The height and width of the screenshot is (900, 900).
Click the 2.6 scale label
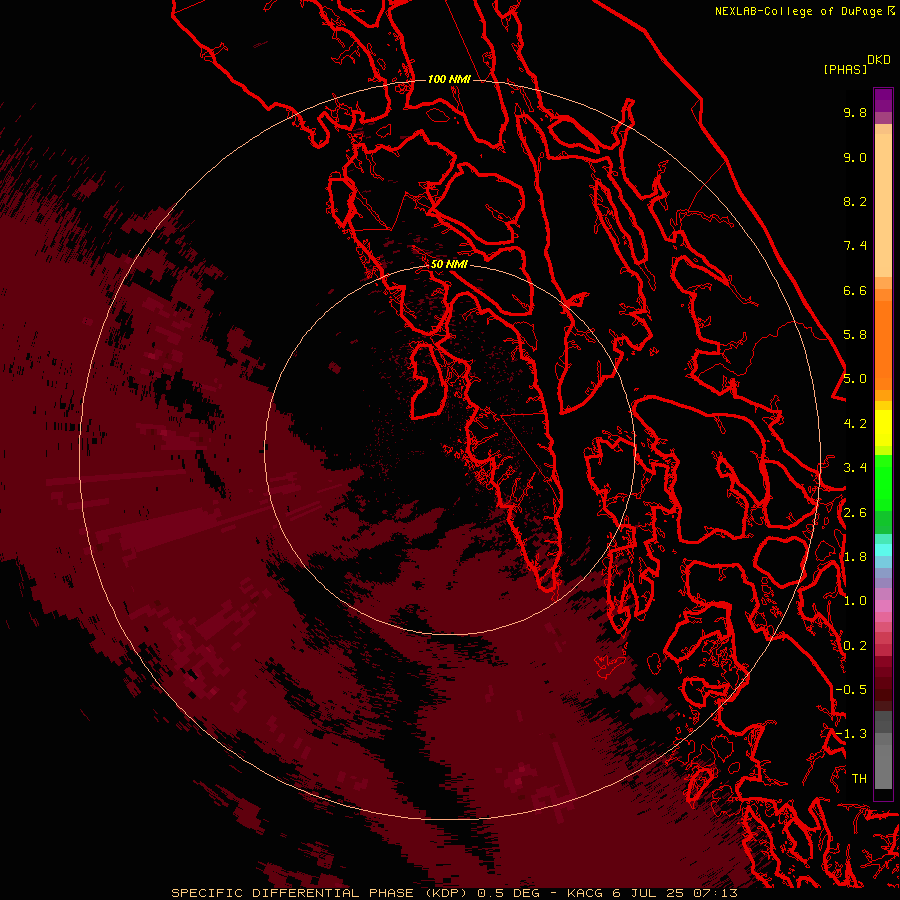tap(855, 513)
